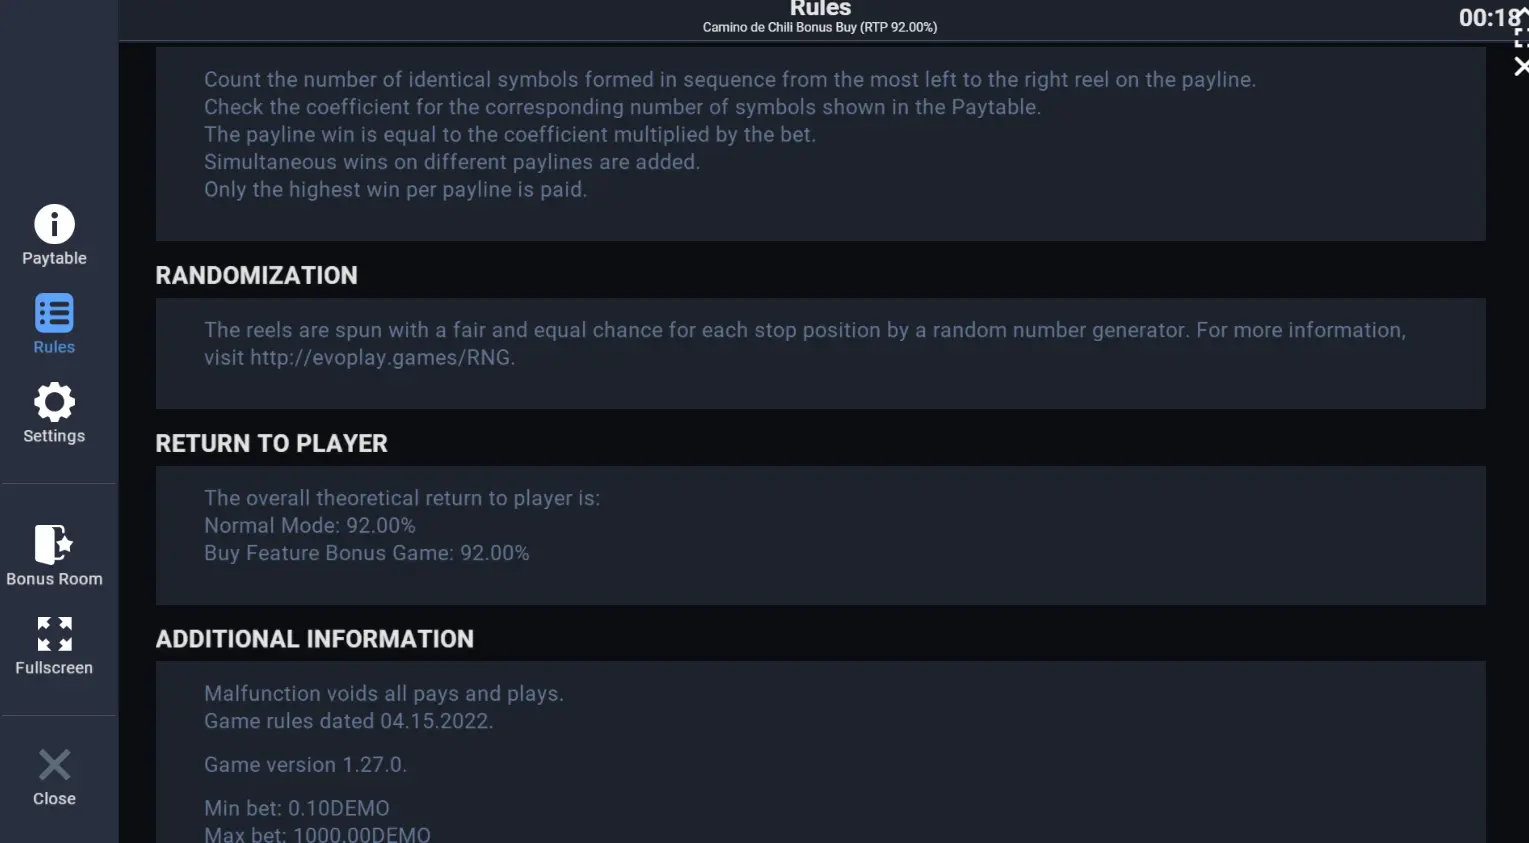Toggle the Fullscreen arrows icon in sidebar
This screenshot has width=1529, height=843.
coord(54,634)
